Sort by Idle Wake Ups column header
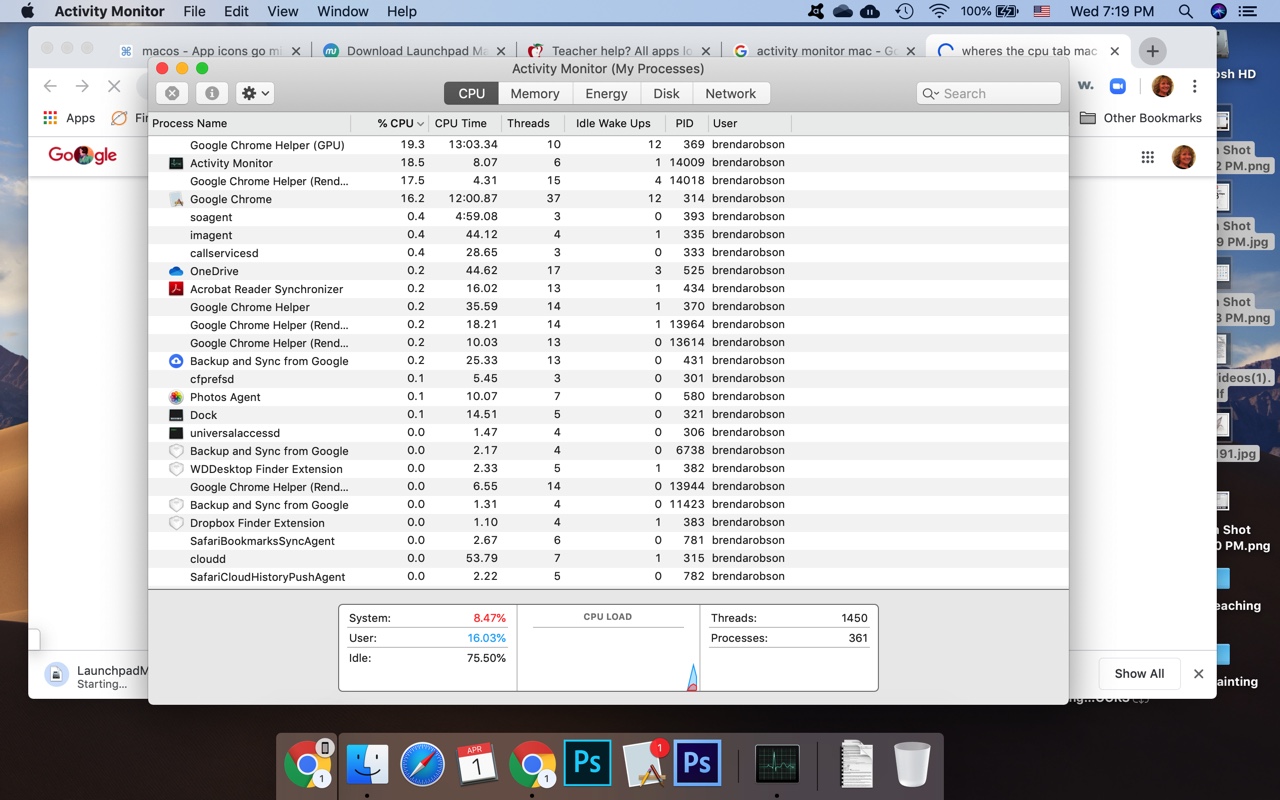Viewport: 1280px width, 800px height. (x=616, y=123)
